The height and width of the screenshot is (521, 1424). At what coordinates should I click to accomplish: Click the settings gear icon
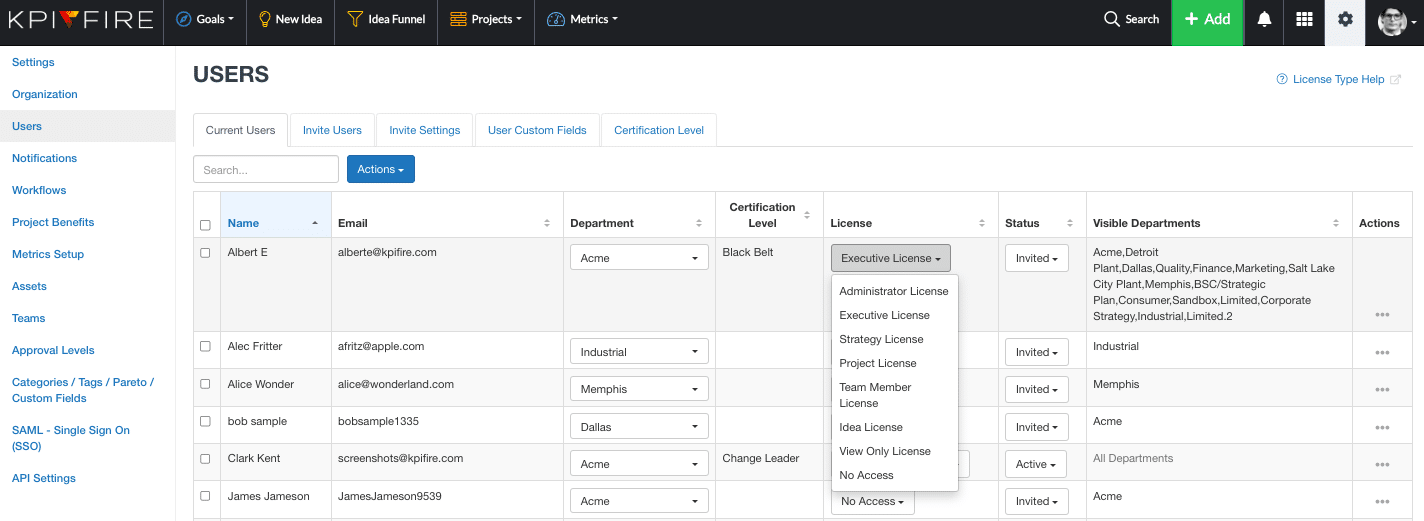tap(1345, 19)
